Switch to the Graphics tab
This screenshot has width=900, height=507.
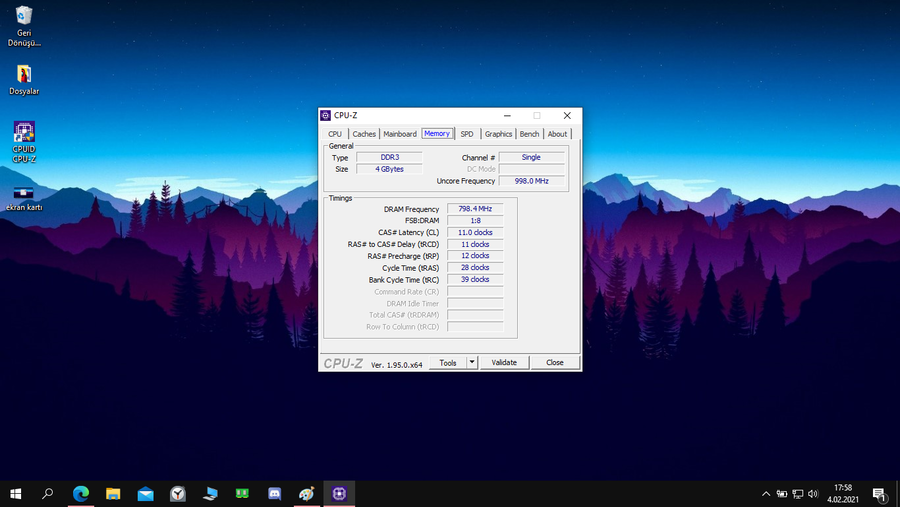tap(498, 134)
